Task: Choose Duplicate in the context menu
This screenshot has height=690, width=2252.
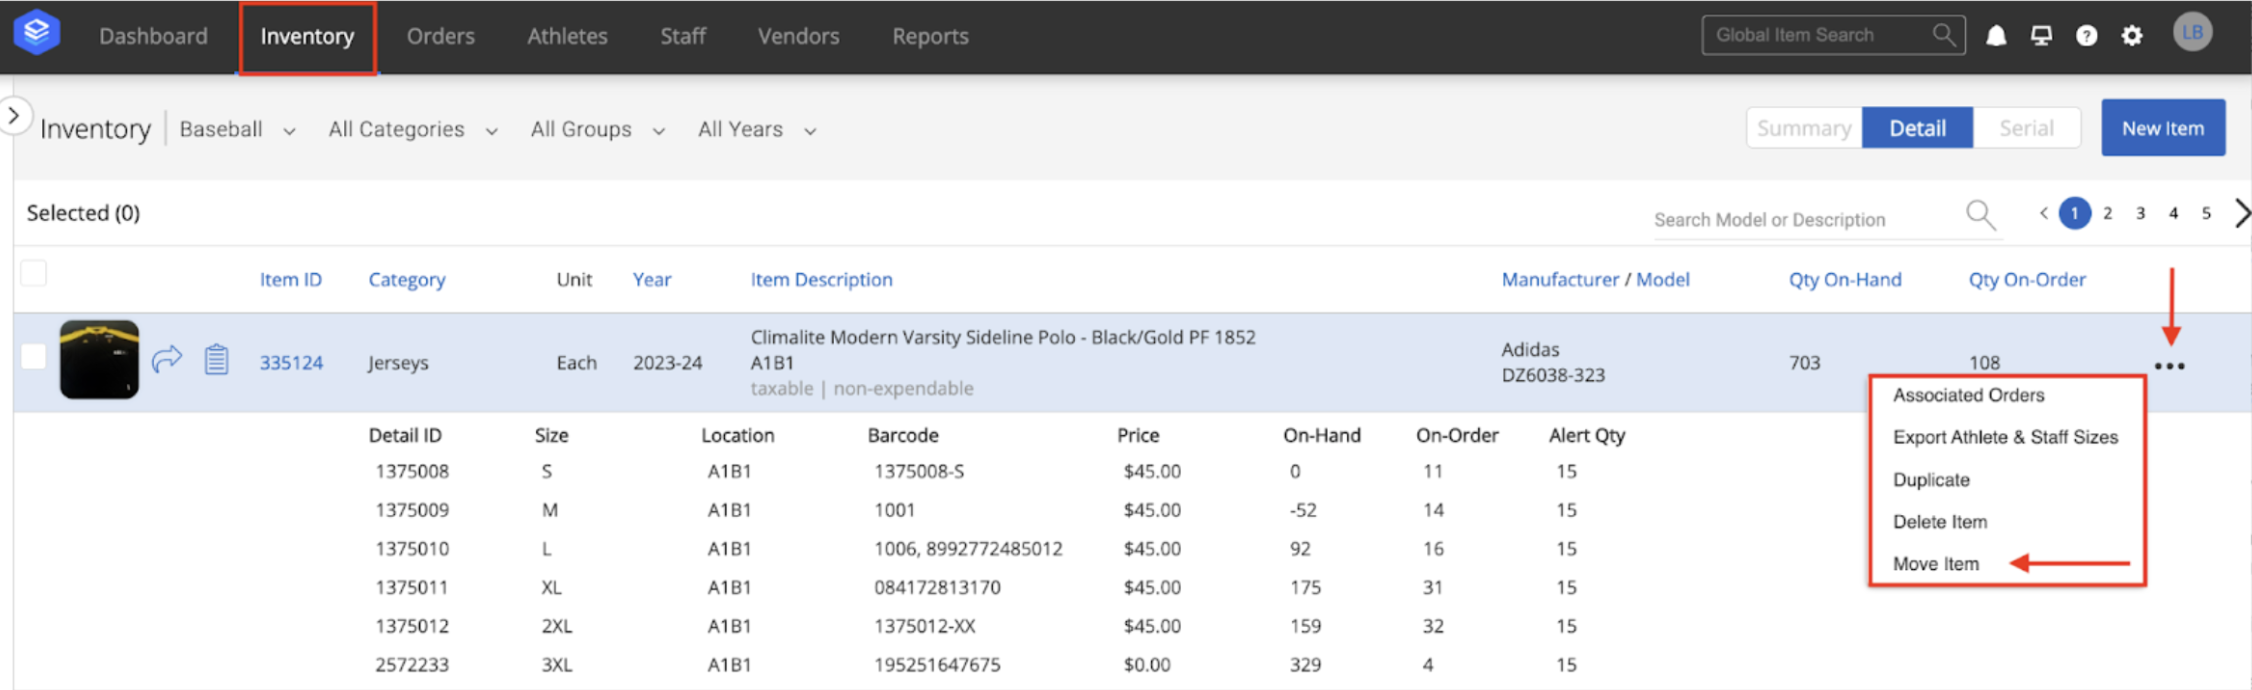Action: [1931, 480]
